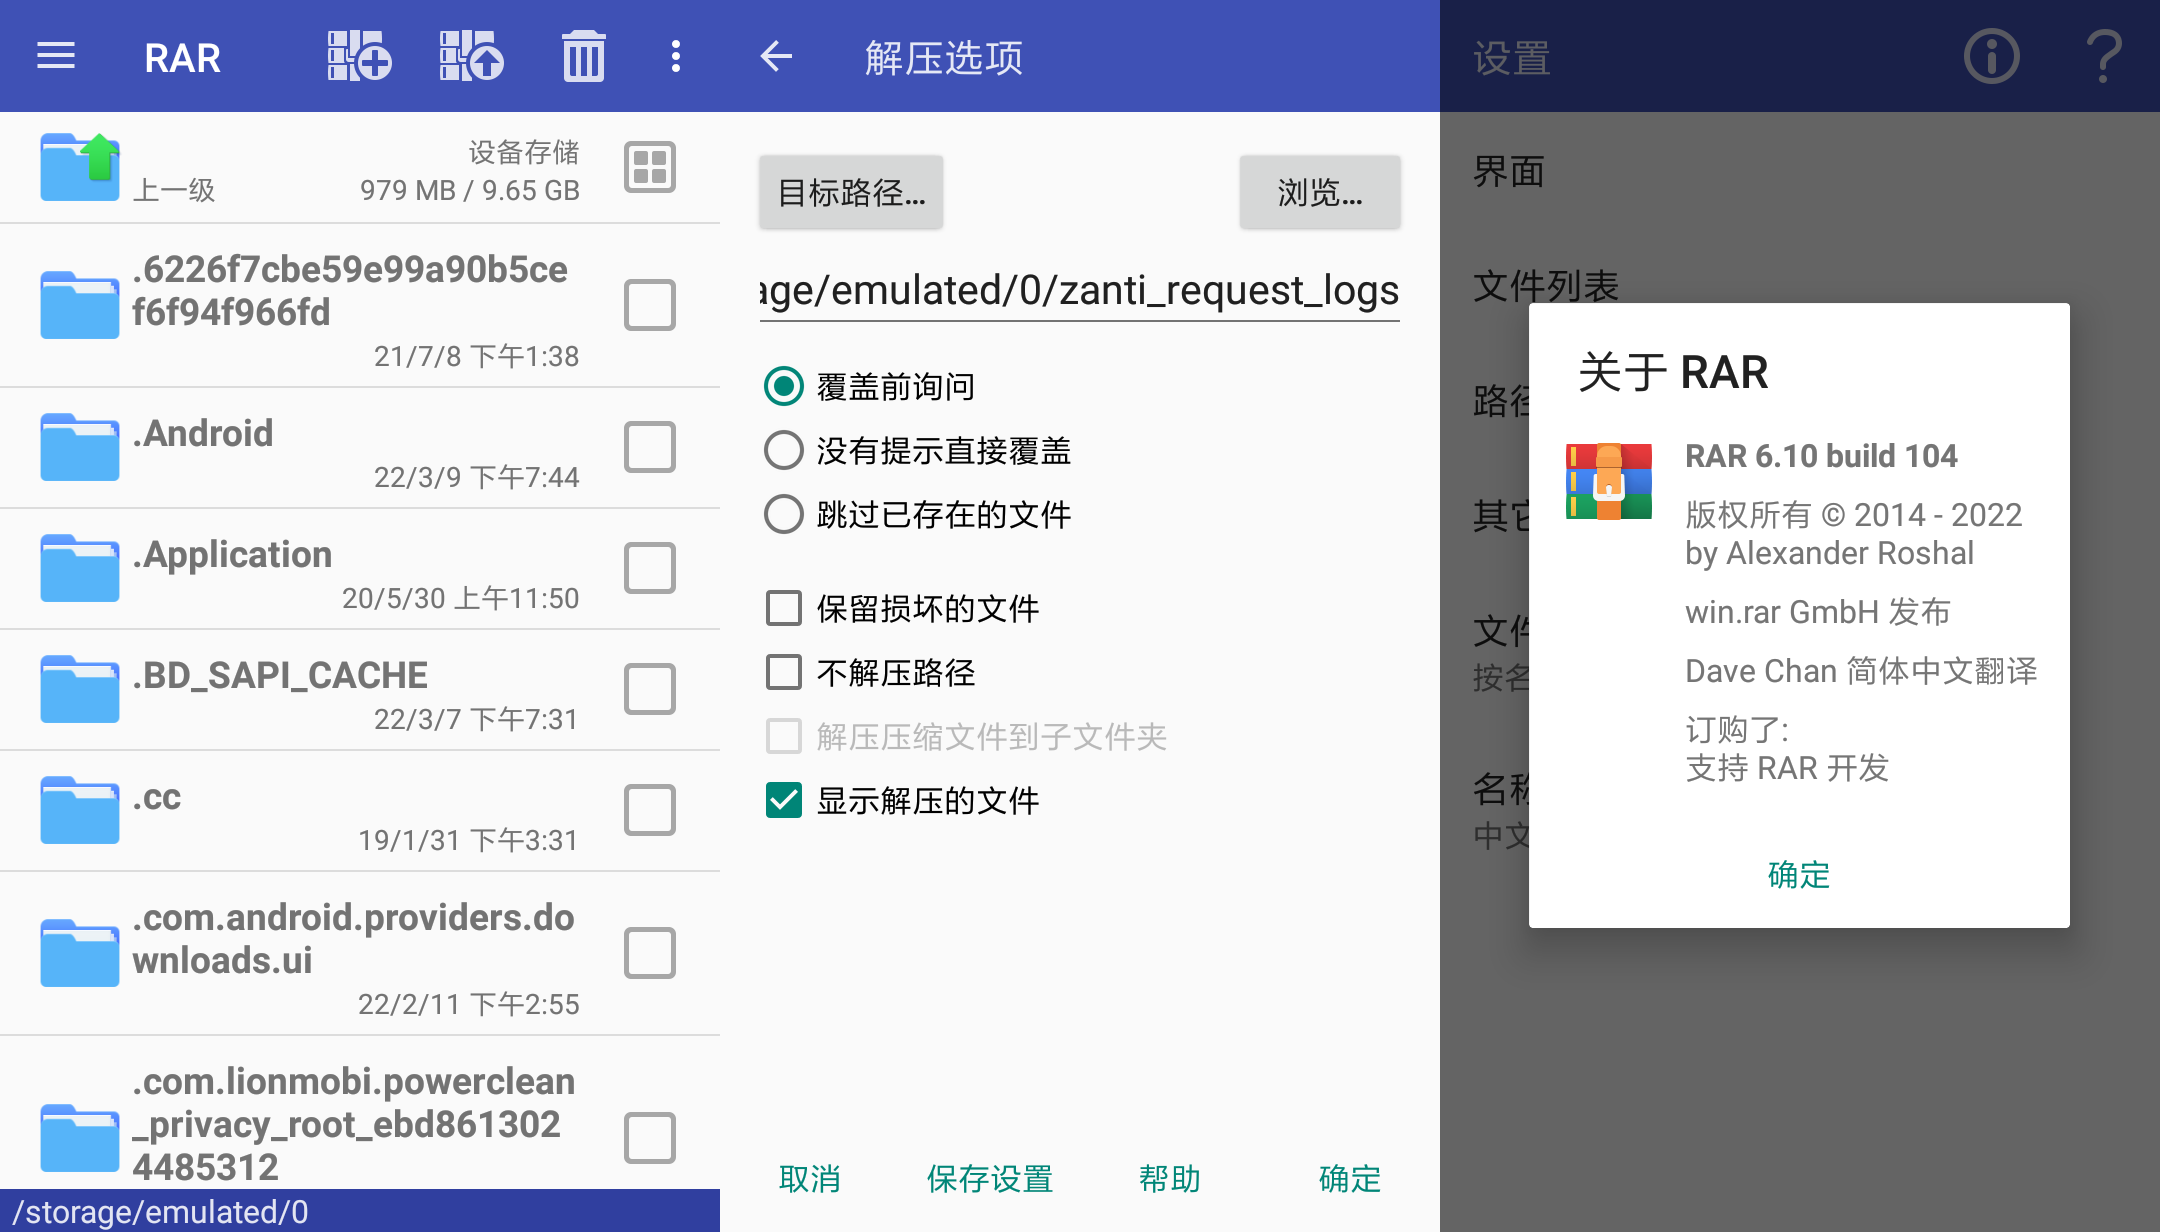Go up one level via 上一级 folder

tap(80, 167)
